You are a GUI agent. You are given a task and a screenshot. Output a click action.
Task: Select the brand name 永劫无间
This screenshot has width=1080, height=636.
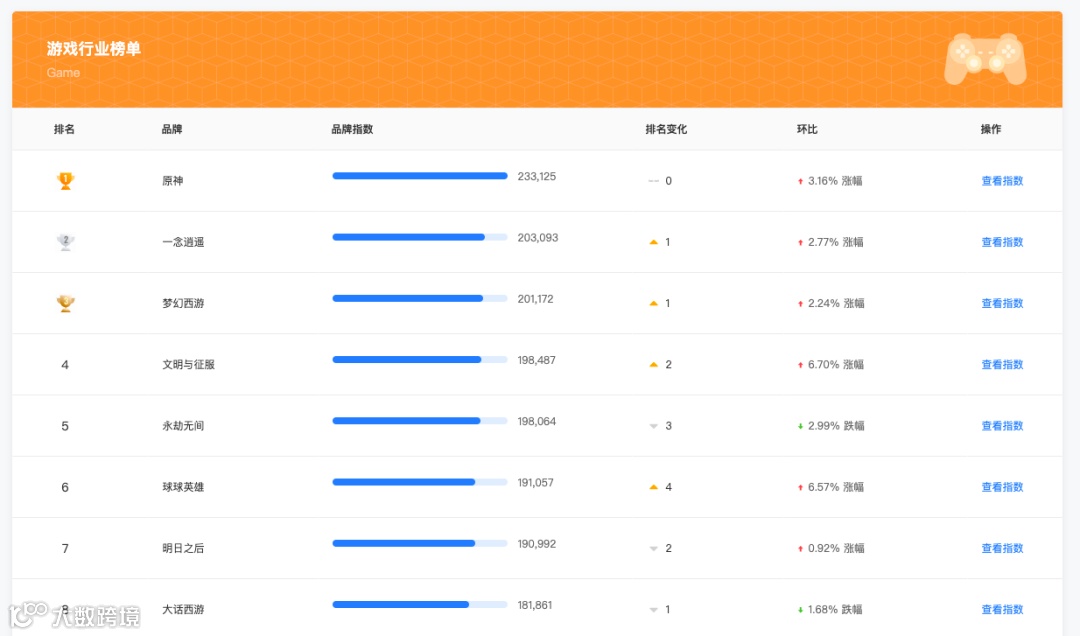pos(183,427)
